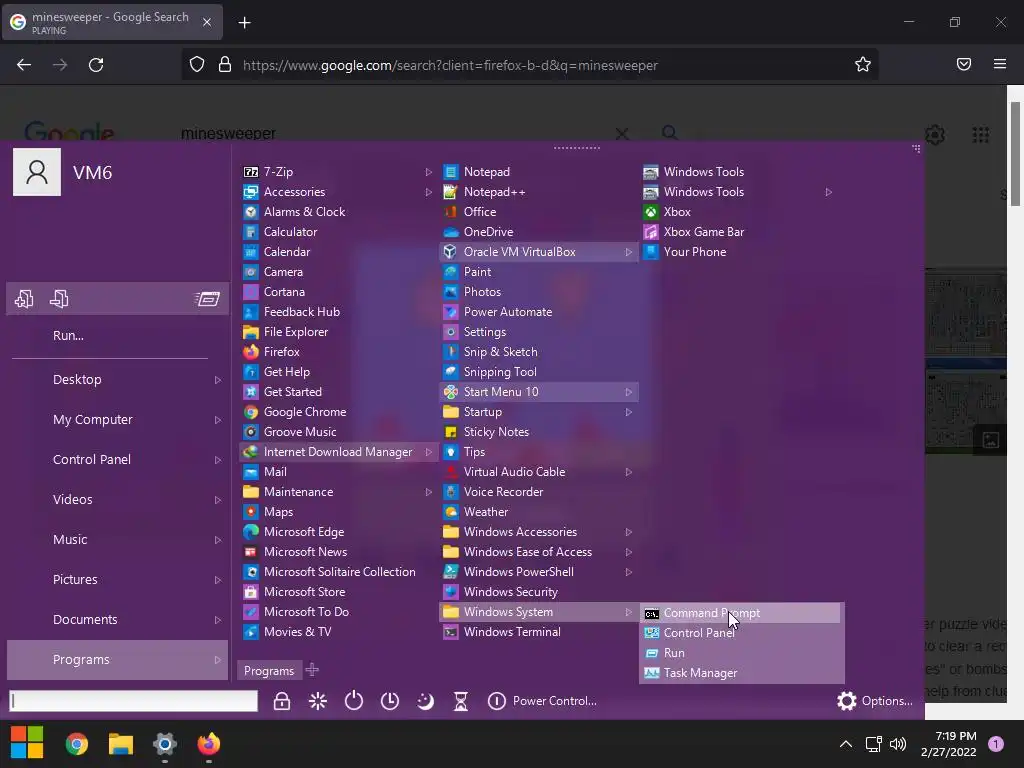Expand the Accessories submenu arrow
This screenshot has height=768, width=1024.
[x=428, y=192]
